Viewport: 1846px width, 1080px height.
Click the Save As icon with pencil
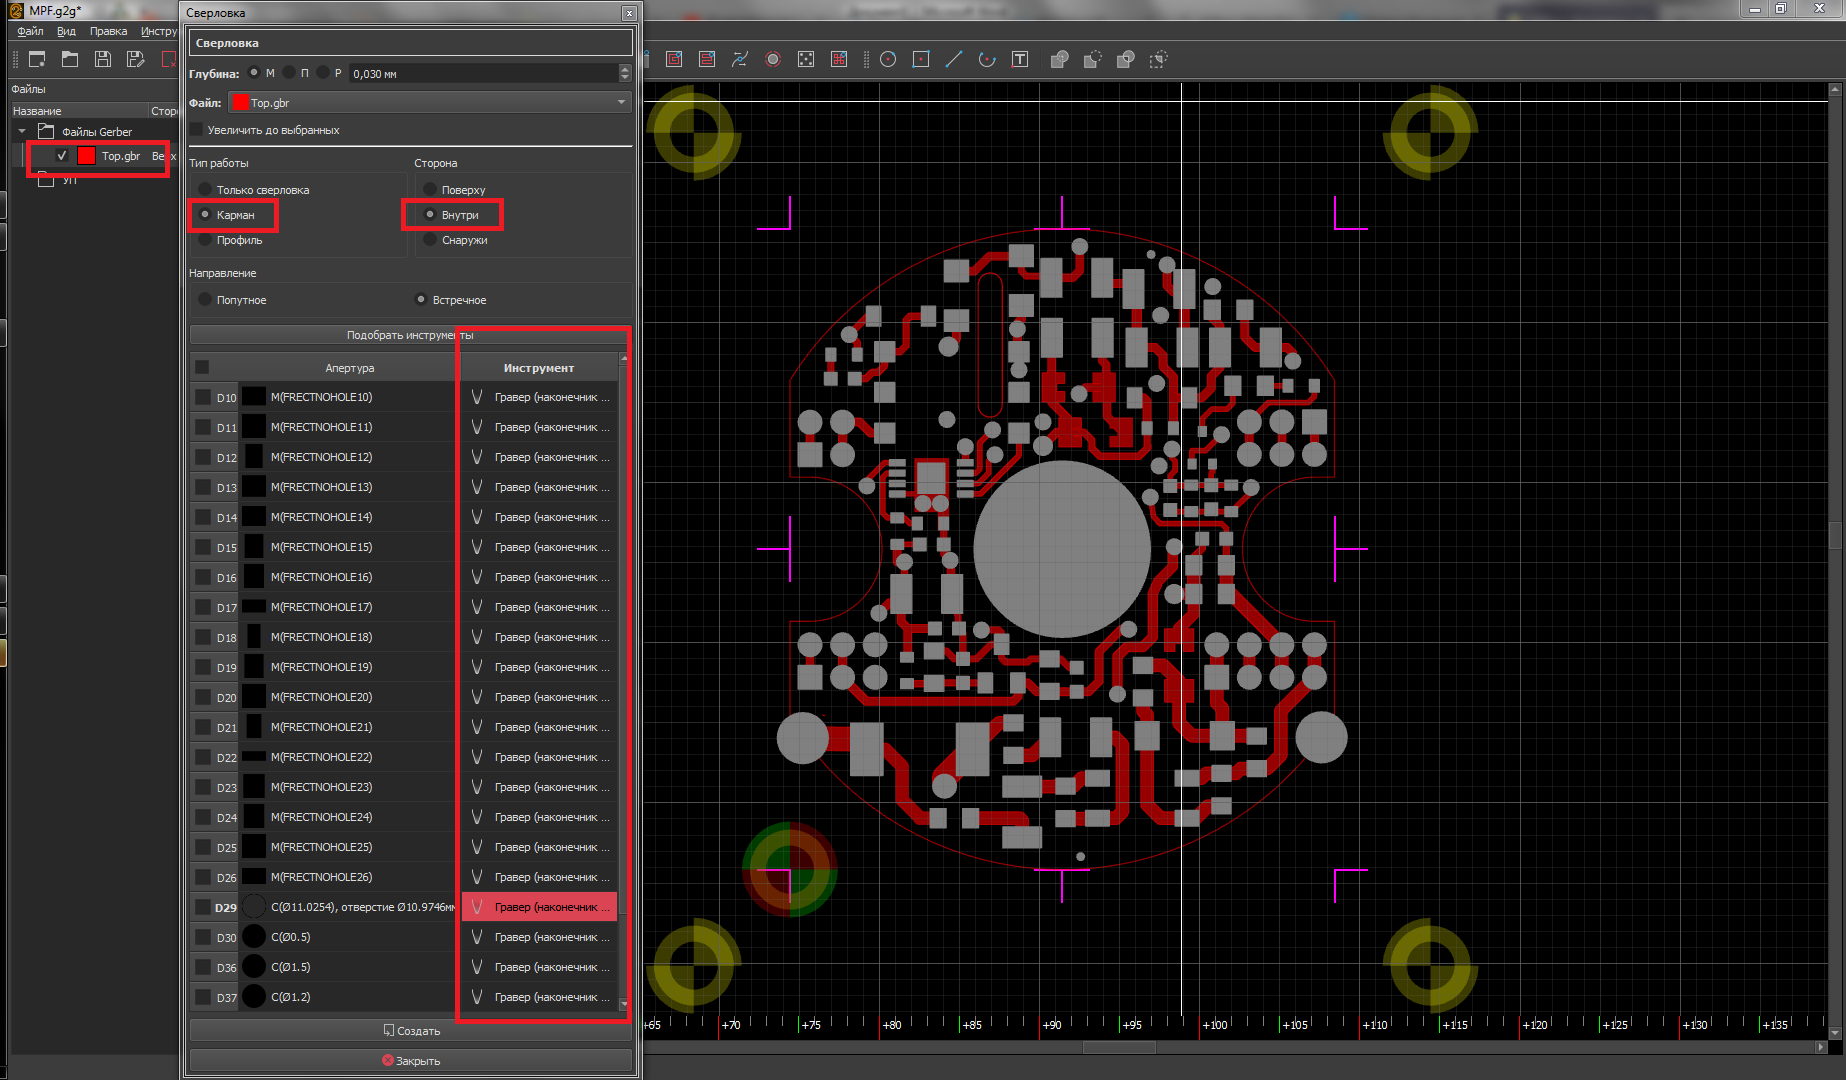click(x=136, y=59)
